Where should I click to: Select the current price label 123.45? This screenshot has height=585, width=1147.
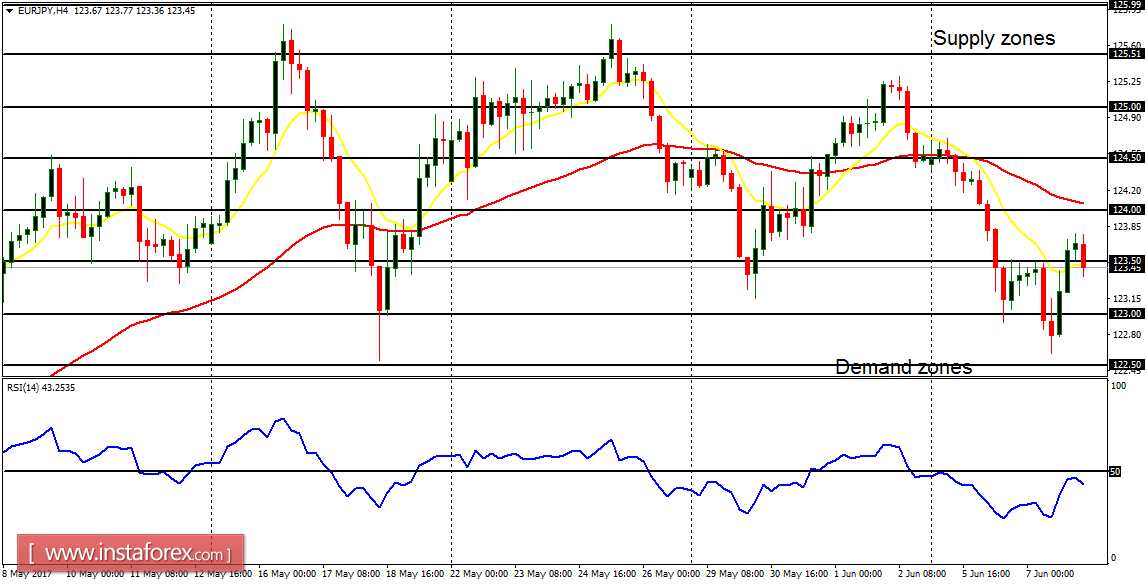point(1126,269)
